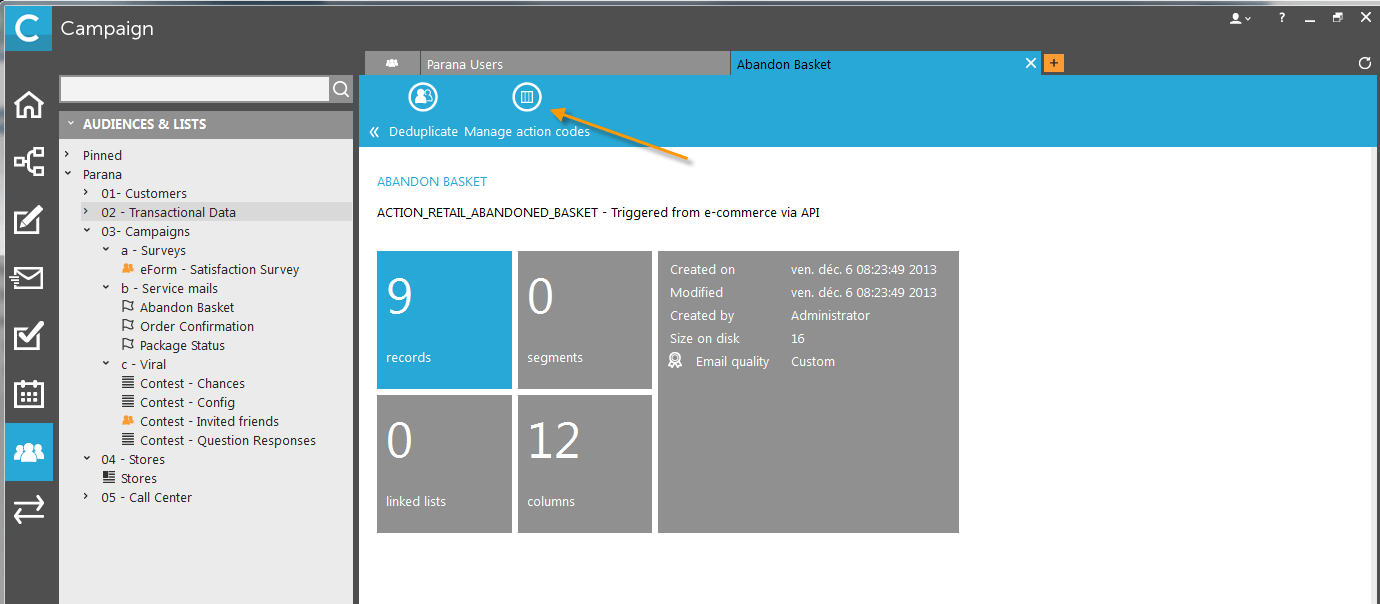The image size is (1380, 604).
Task: Collapse the 04 - Stores folder
Action: (87, 459)
